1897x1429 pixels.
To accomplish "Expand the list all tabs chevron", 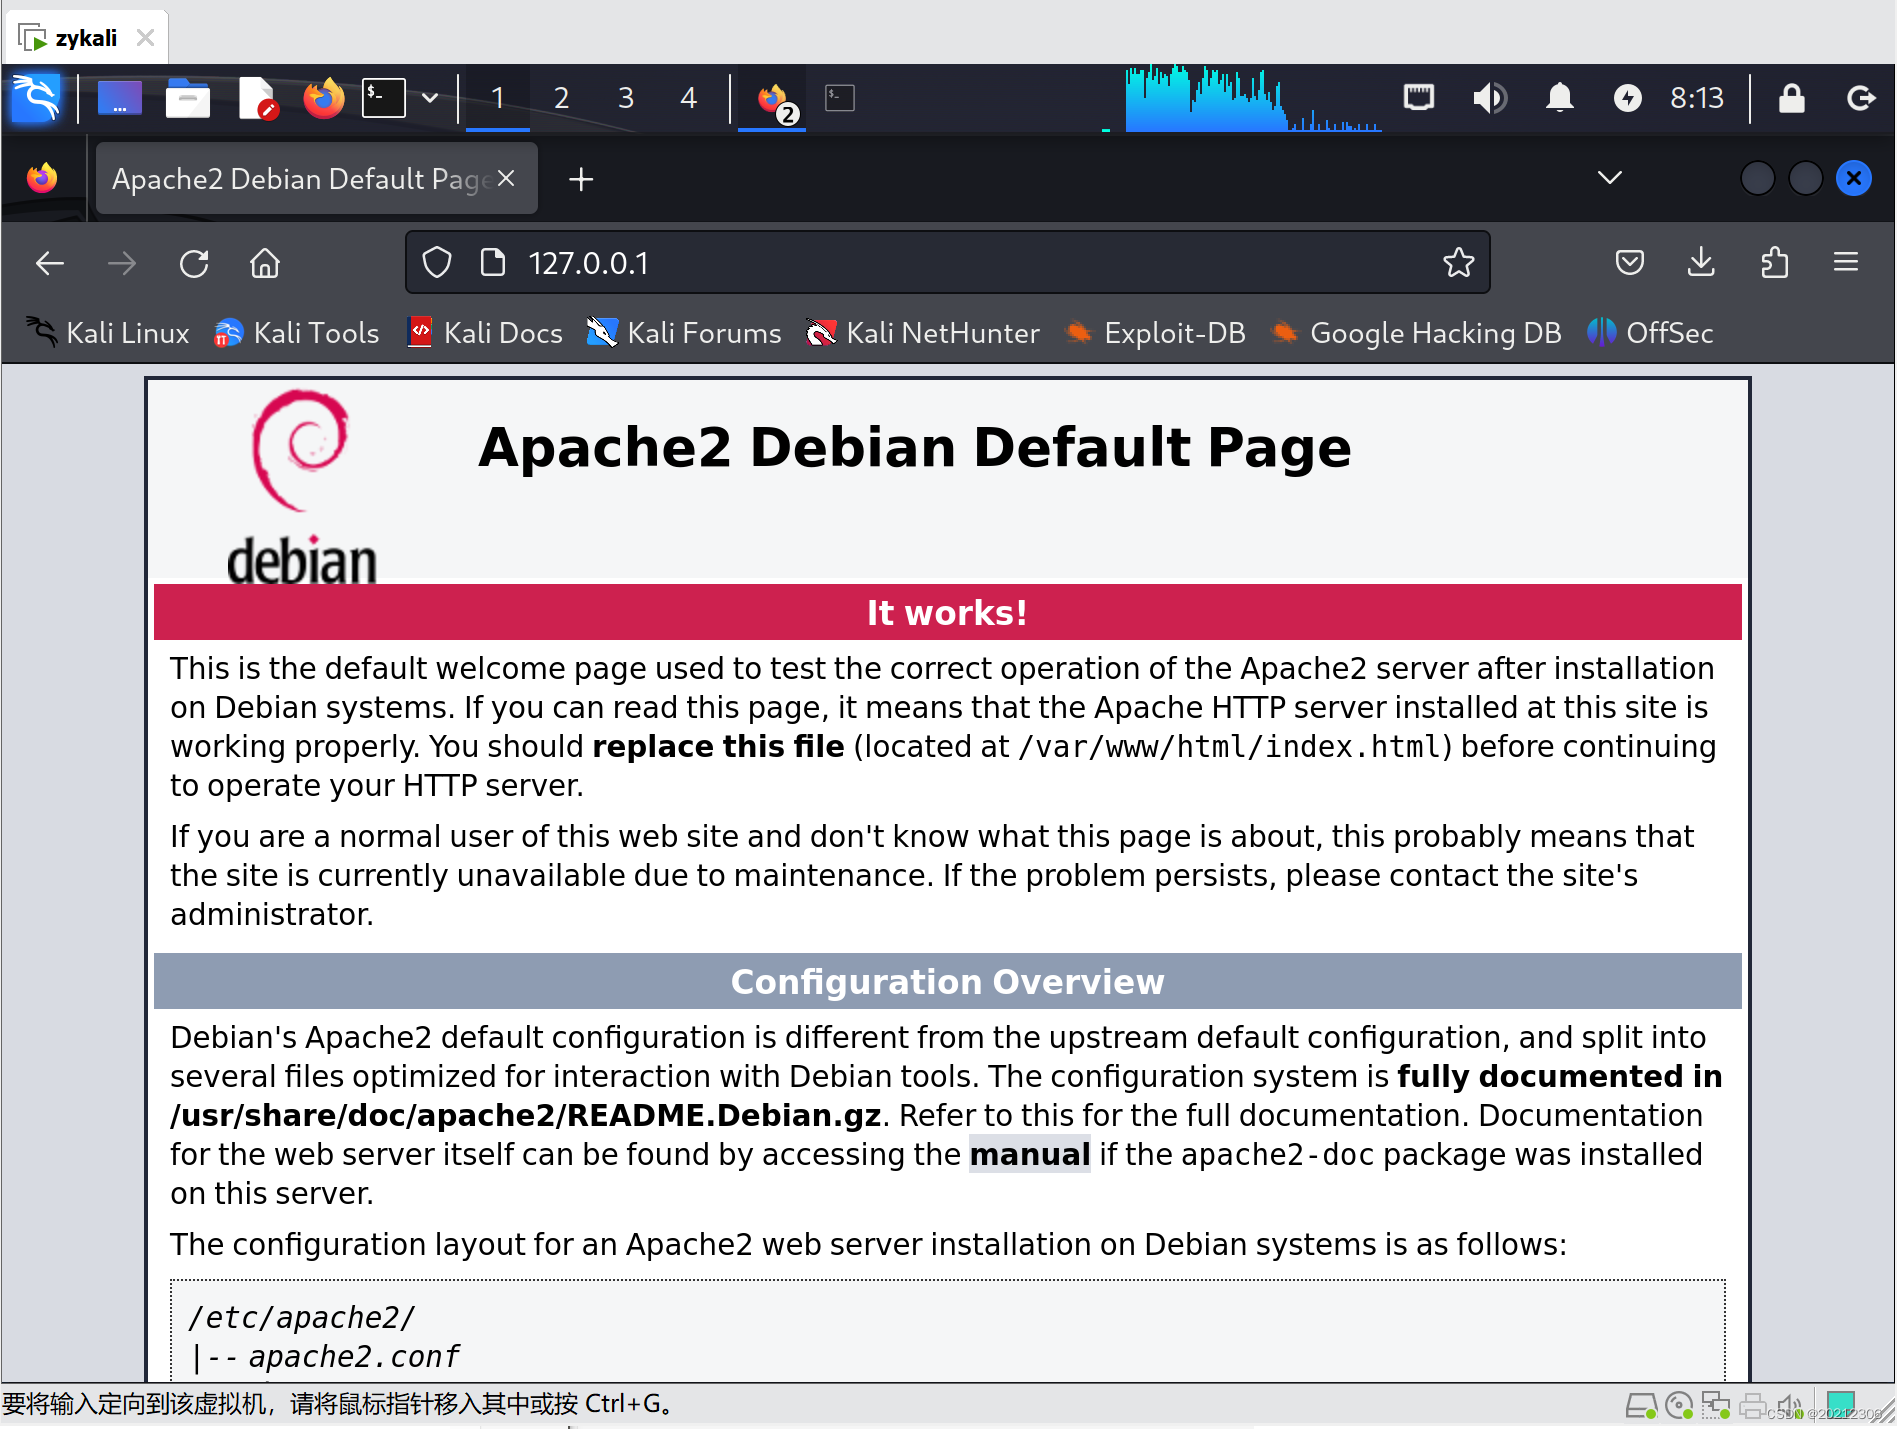I will pyautogui.click(x=1609, y=178).
